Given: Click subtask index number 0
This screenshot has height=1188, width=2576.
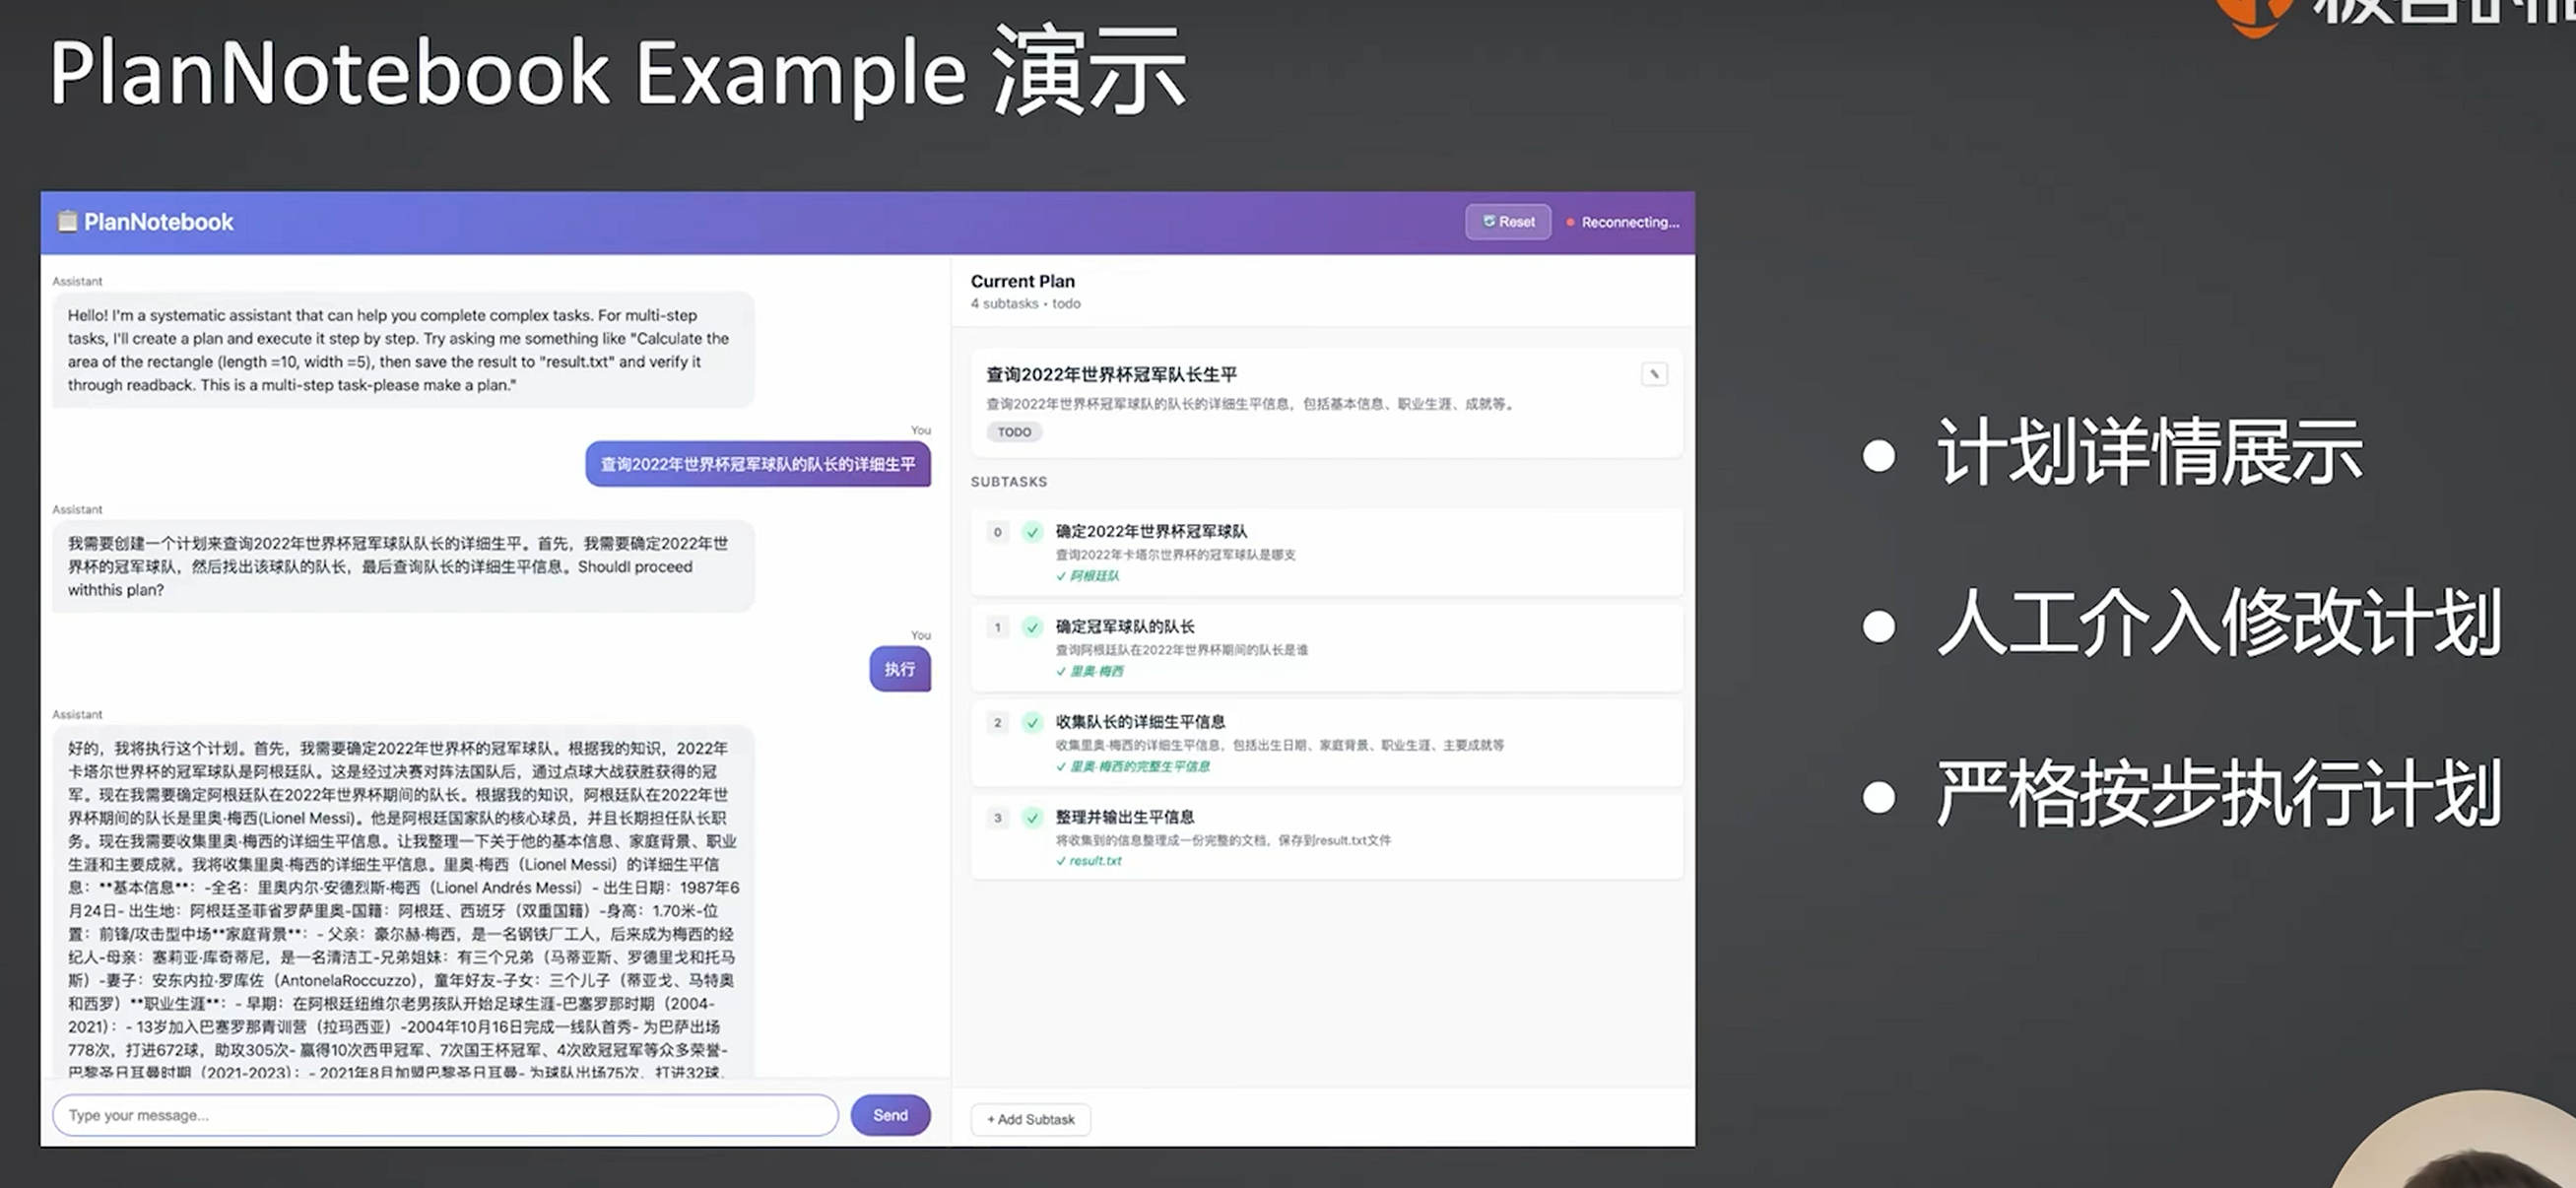Looking at the screenshot, I should 997,532.
